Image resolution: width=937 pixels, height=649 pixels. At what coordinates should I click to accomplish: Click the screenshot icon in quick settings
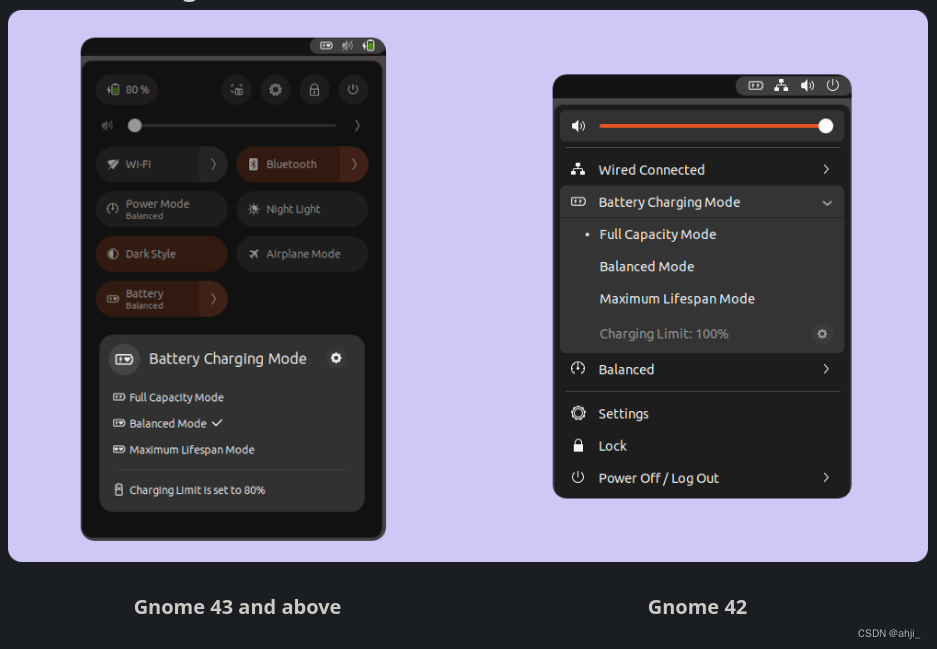[x=237, y=90]
